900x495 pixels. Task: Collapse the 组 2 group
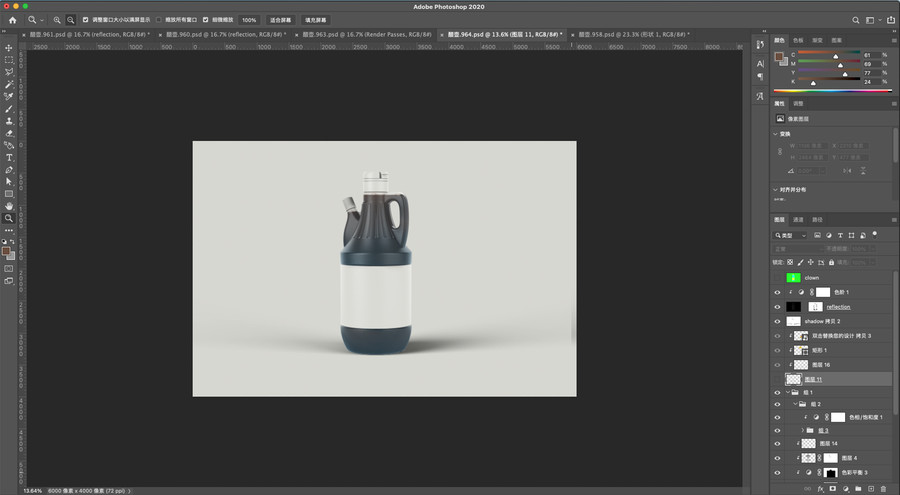click(x=796, y=404)
